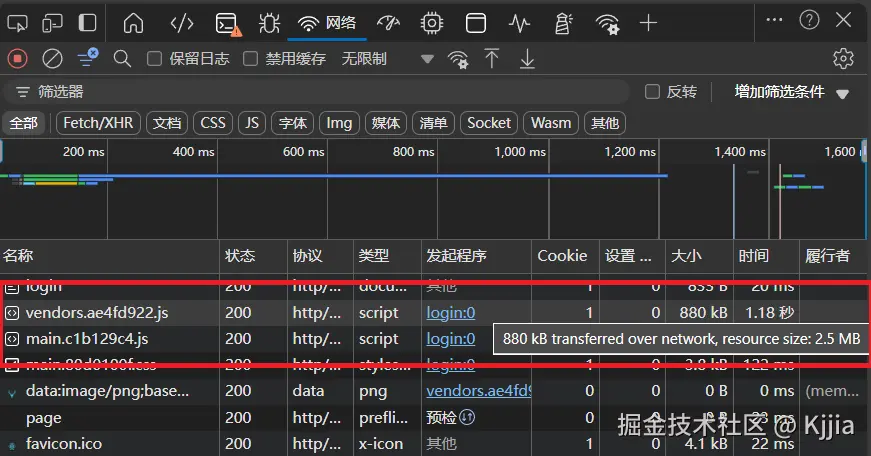The width and height of the screenshot is (871, 456).
Task: Filter by JS type
Action: [252, 123]
